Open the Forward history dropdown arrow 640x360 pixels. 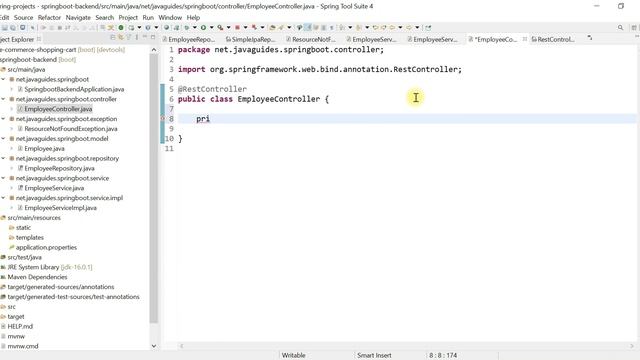tap(417, 27)
